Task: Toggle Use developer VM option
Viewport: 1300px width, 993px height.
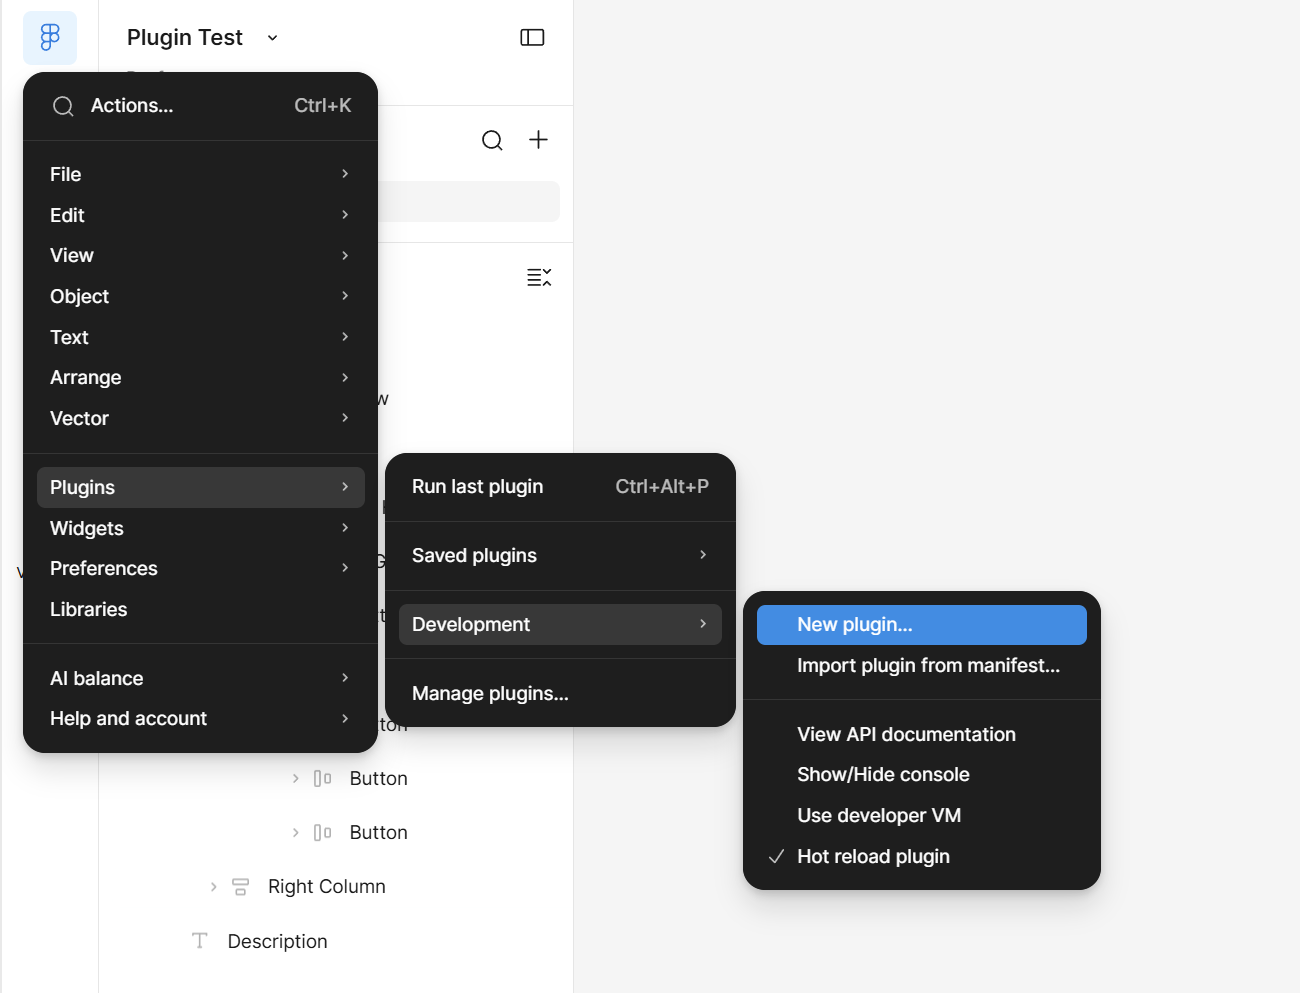Action: 922,816
